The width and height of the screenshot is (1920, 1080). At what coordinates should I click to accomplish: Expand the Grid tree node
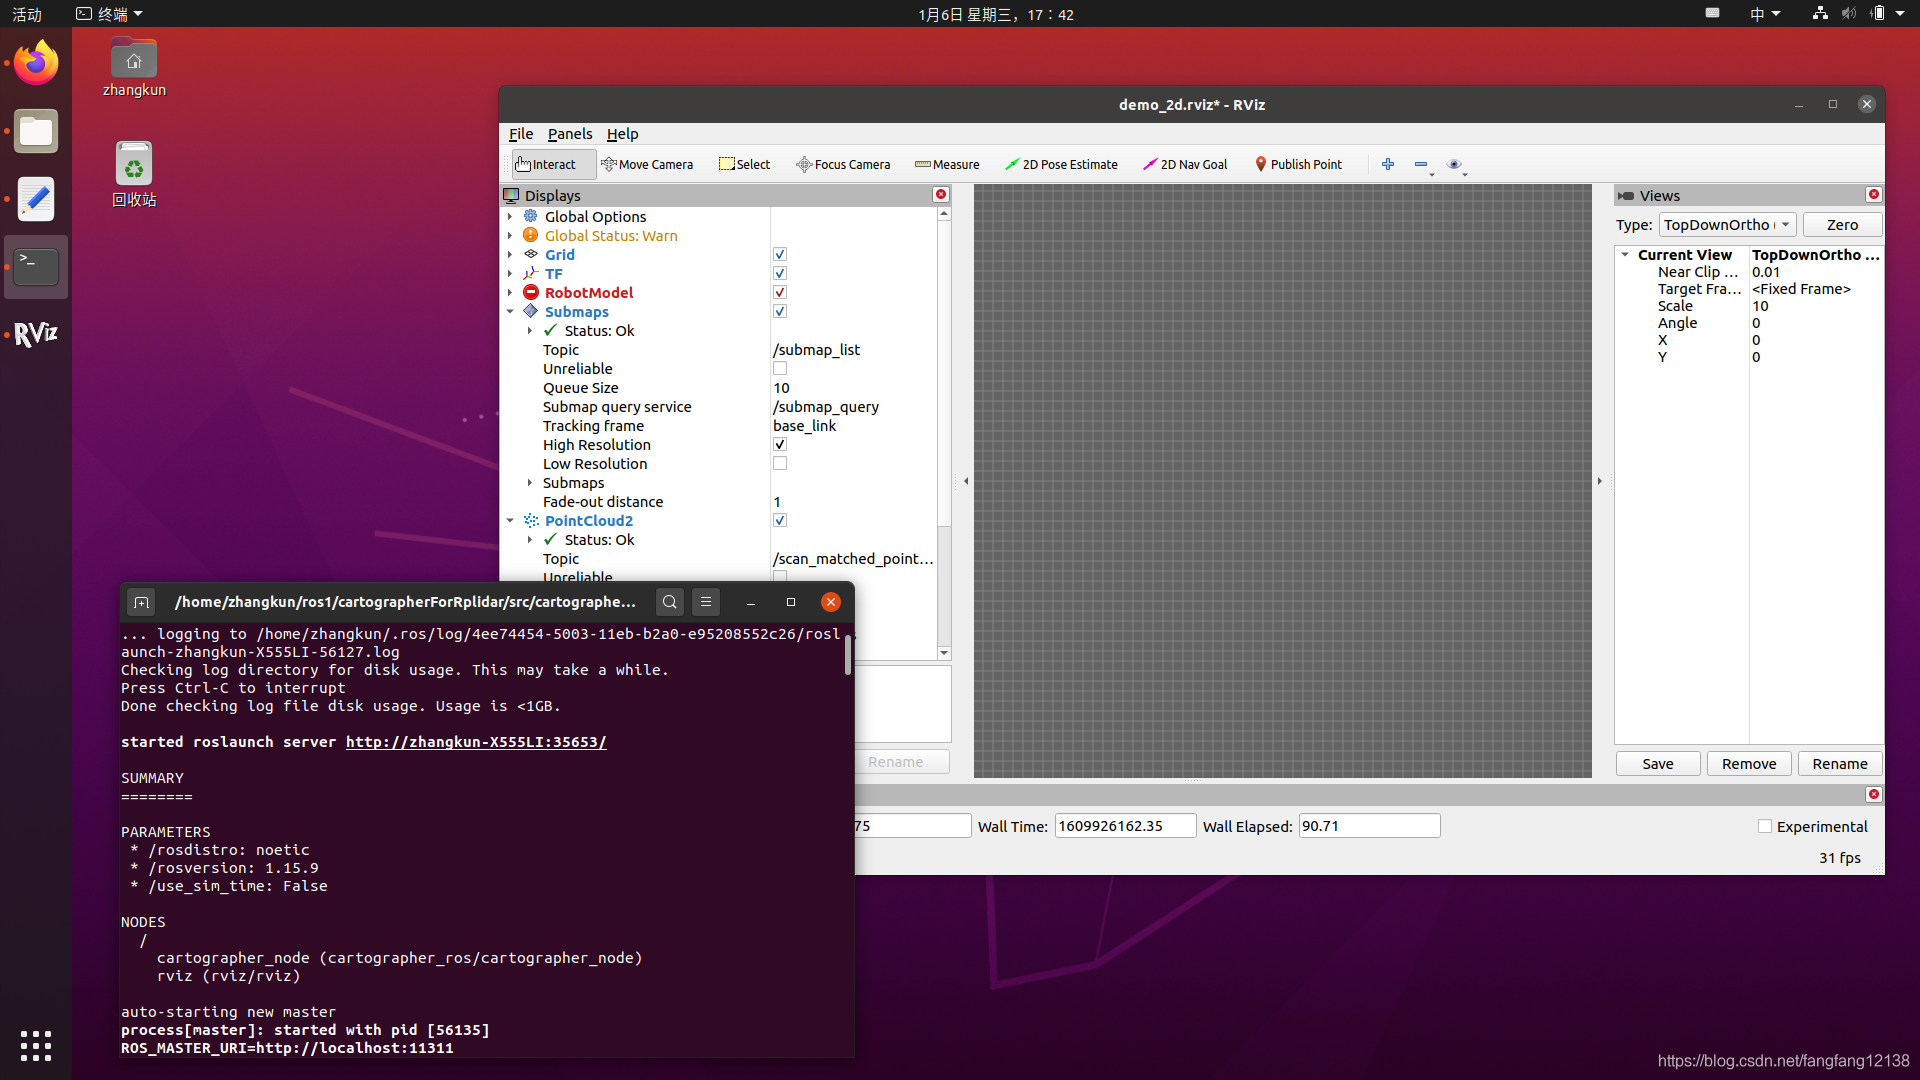click(x=510, y=254)
